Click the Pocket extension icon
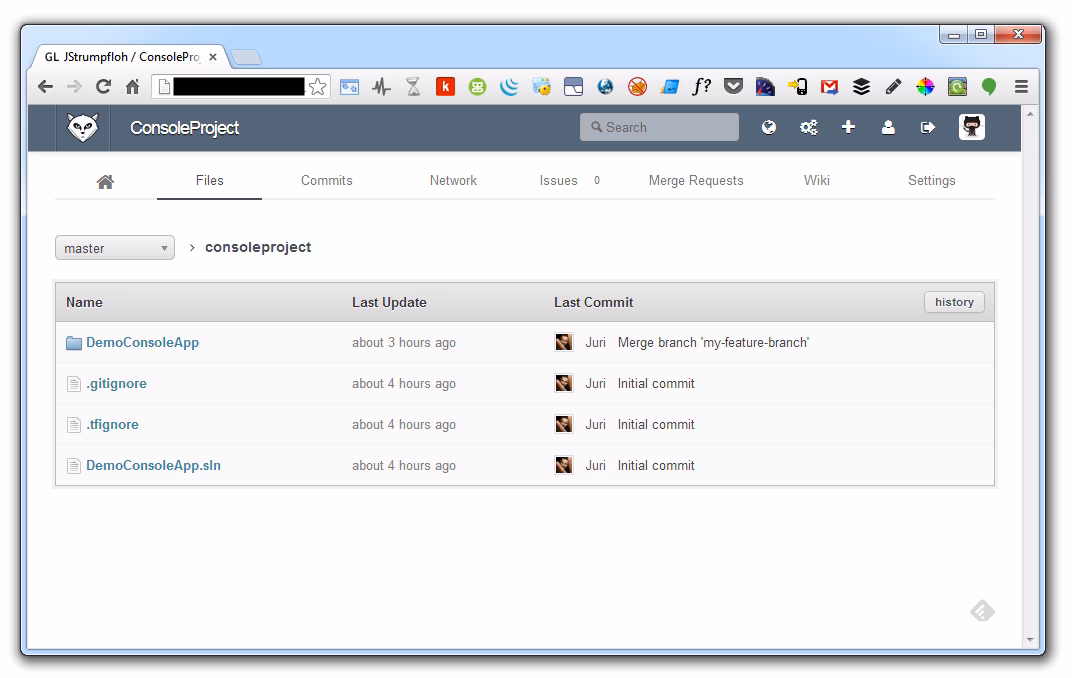Image resolution: width=1072 pixels, height=678 pixels. (x=733, y=87)
